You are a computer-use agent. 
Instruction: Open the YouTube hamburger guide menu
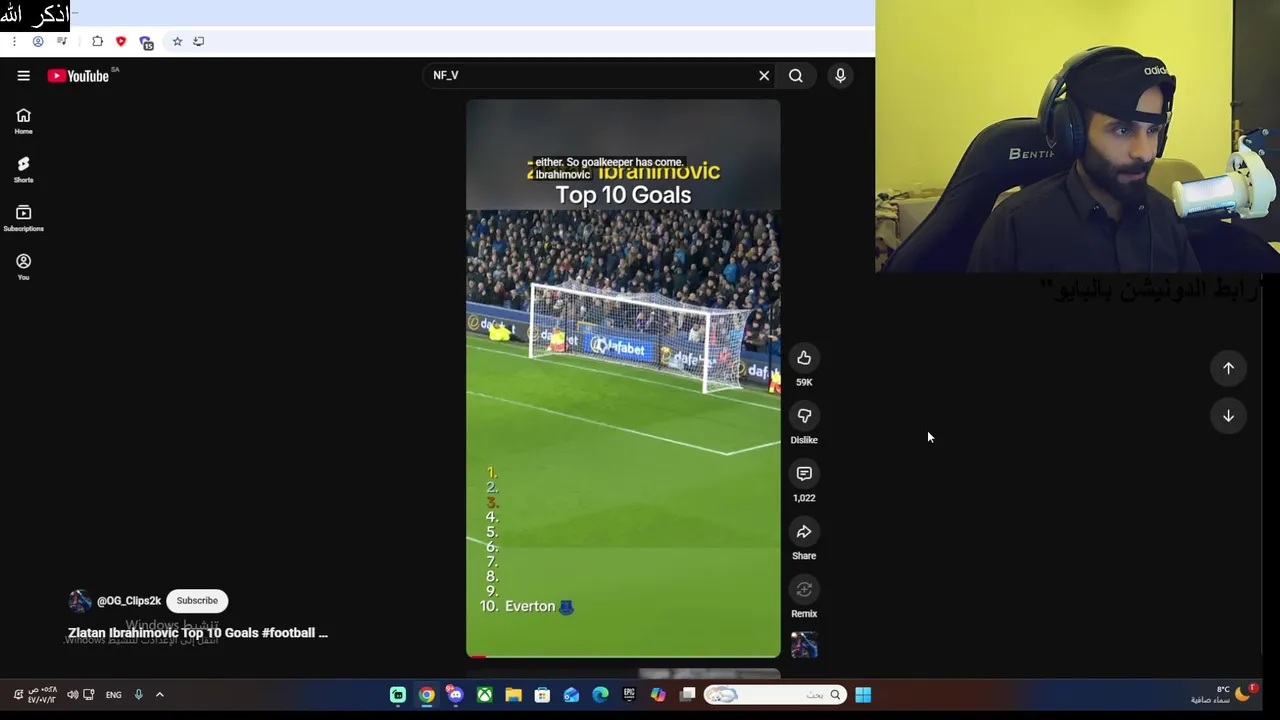click(23, 76)
